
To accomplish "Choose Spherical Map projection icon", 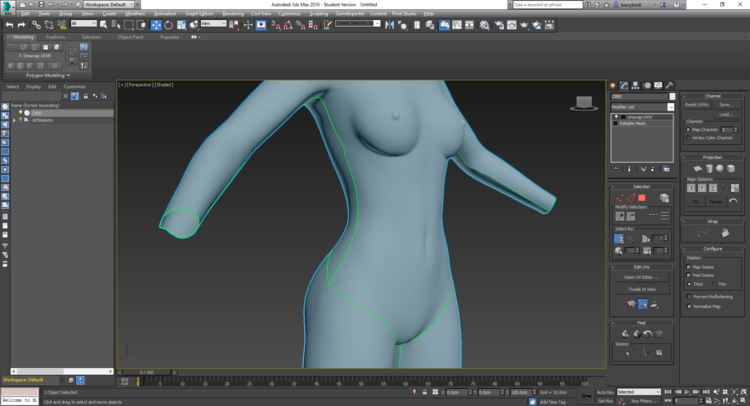I will click(x=720, y=168).
